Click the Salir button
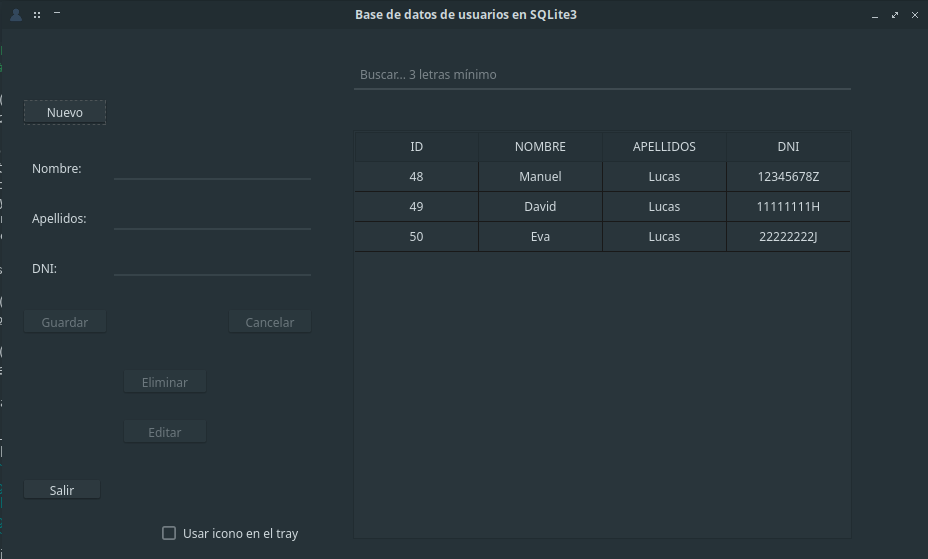This screenshot has height=559, width=928. pyautogui.click(x=62, y=490)
